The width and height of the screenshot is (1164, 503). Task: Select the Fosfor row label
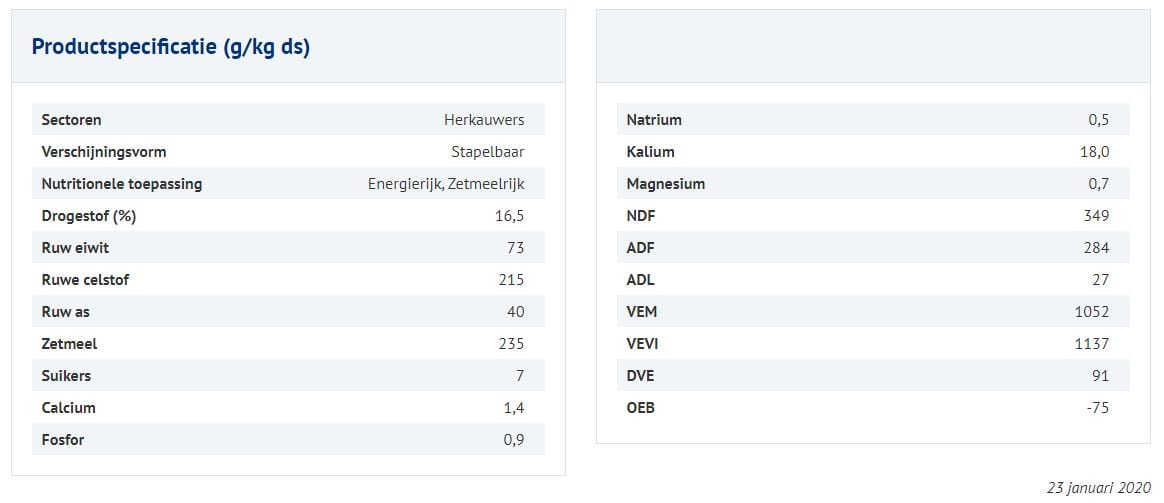[x=63, y=440]
